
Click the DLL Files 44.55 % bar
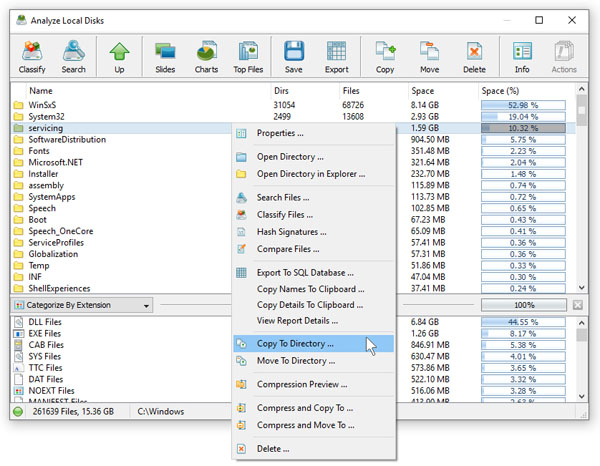(523, 322)
